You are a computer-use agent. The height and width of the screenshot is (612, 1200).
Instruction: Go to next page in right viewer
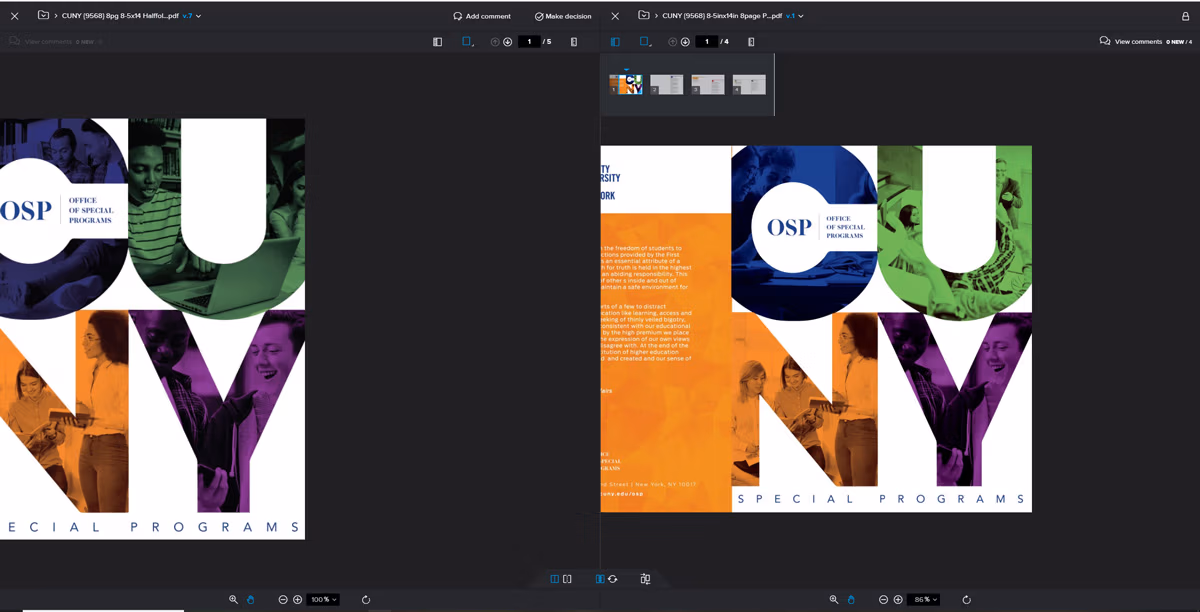(x=685, y=42)
